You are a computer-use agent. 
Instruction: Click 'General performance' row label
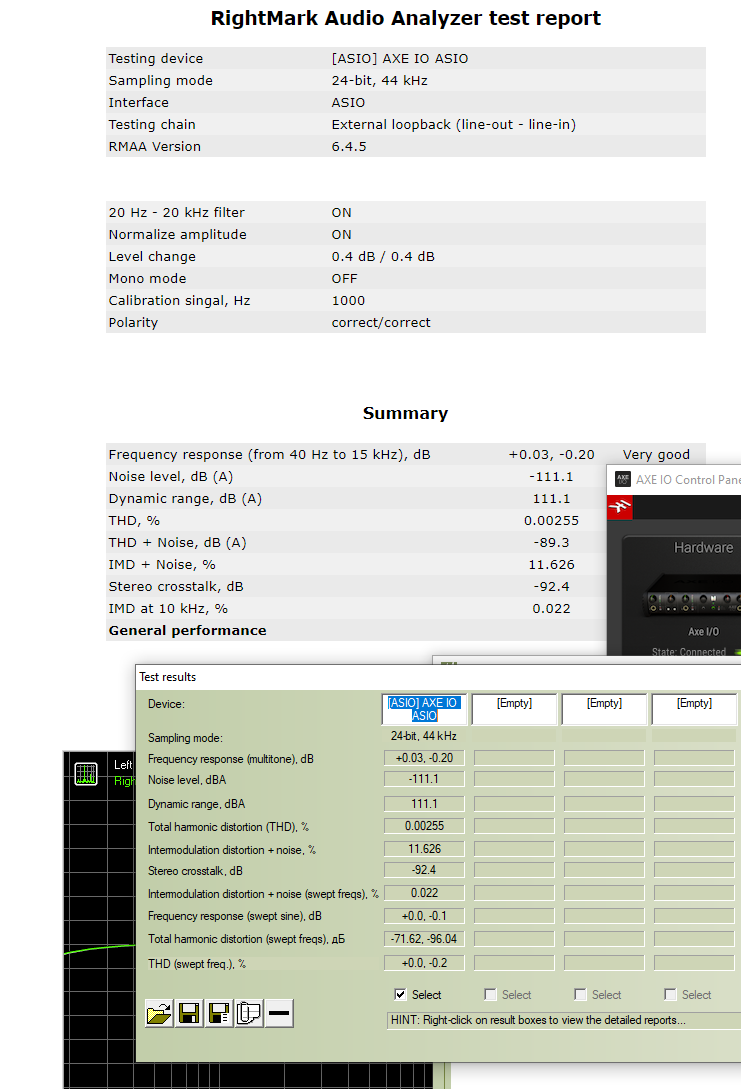point(188,631)
